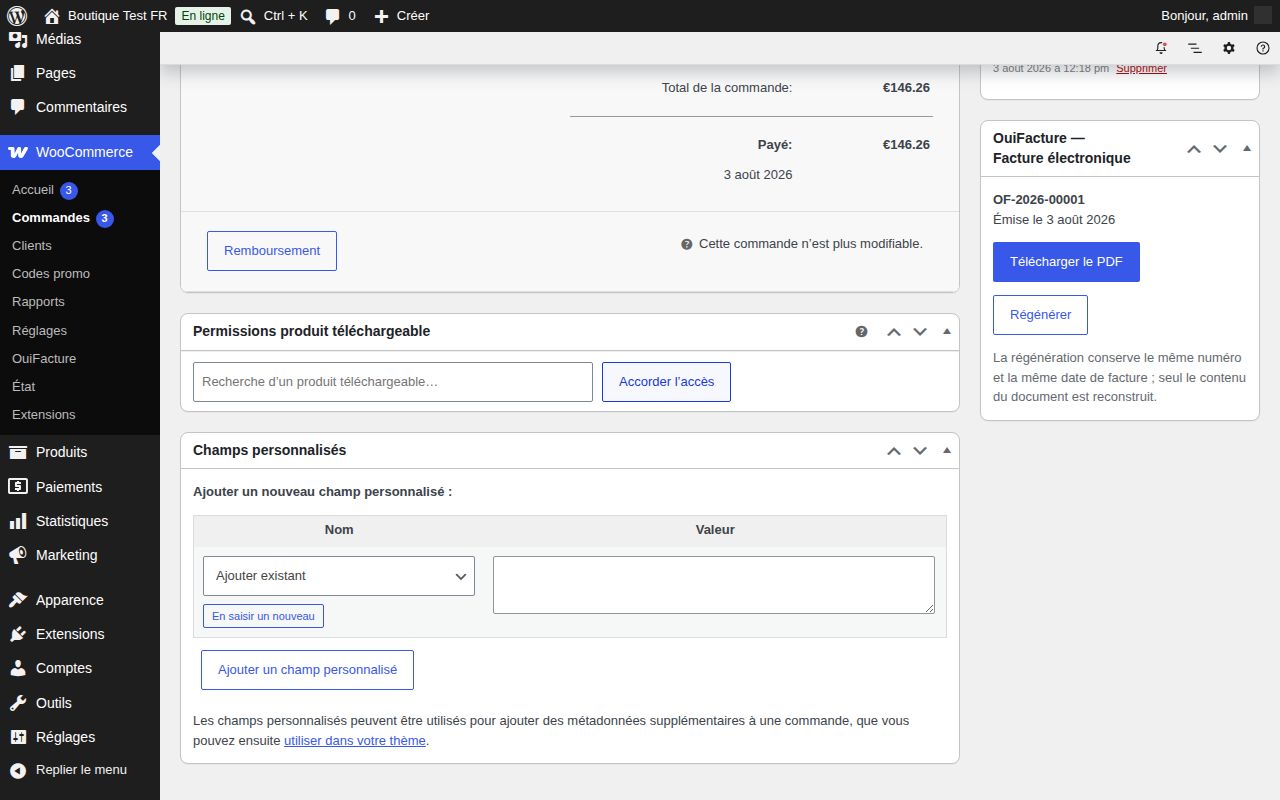Click the WooCommerce logo icon in sidebar
1280x800 pixels.
tap(18, 152)
